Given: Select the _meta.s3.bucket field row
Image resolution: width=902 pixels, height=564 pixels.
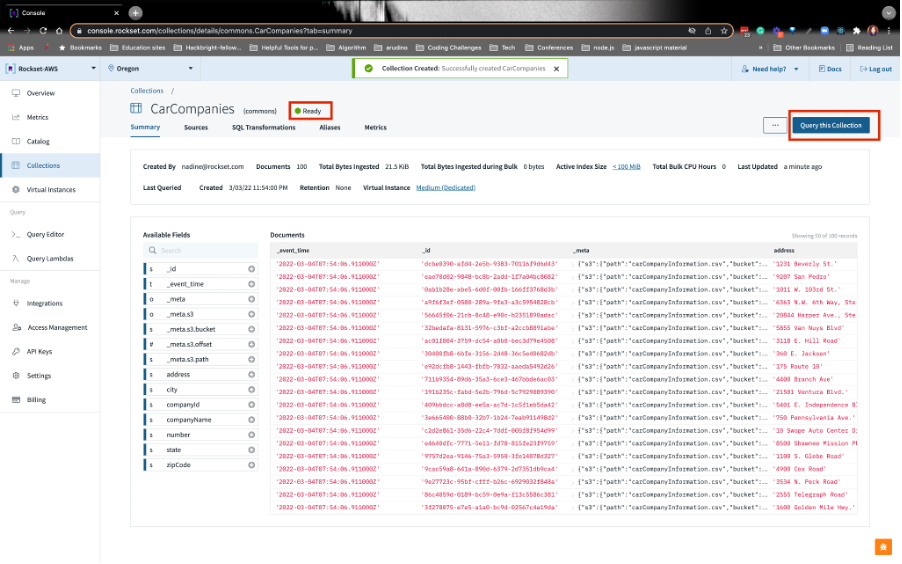Looking at the screenshot, I should pos(200,330).
